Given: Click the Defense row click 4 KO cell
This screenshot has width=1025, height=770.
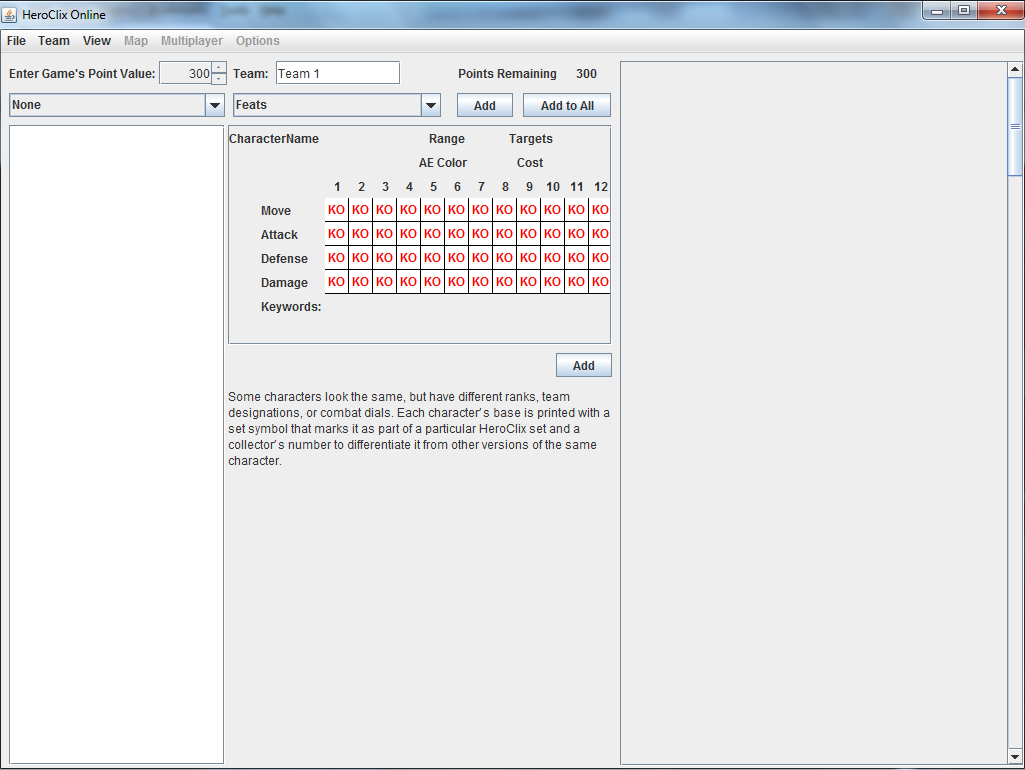Looking at the screenshot, I should tap(408, 258).
